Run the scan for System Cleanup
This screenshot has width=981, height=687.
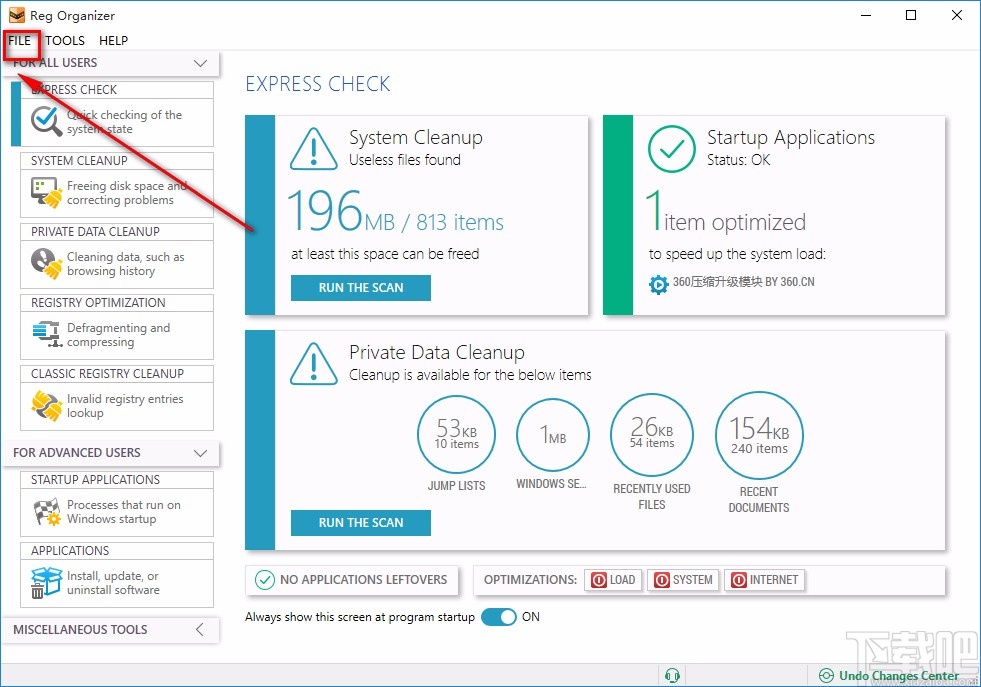click(361, 288)
